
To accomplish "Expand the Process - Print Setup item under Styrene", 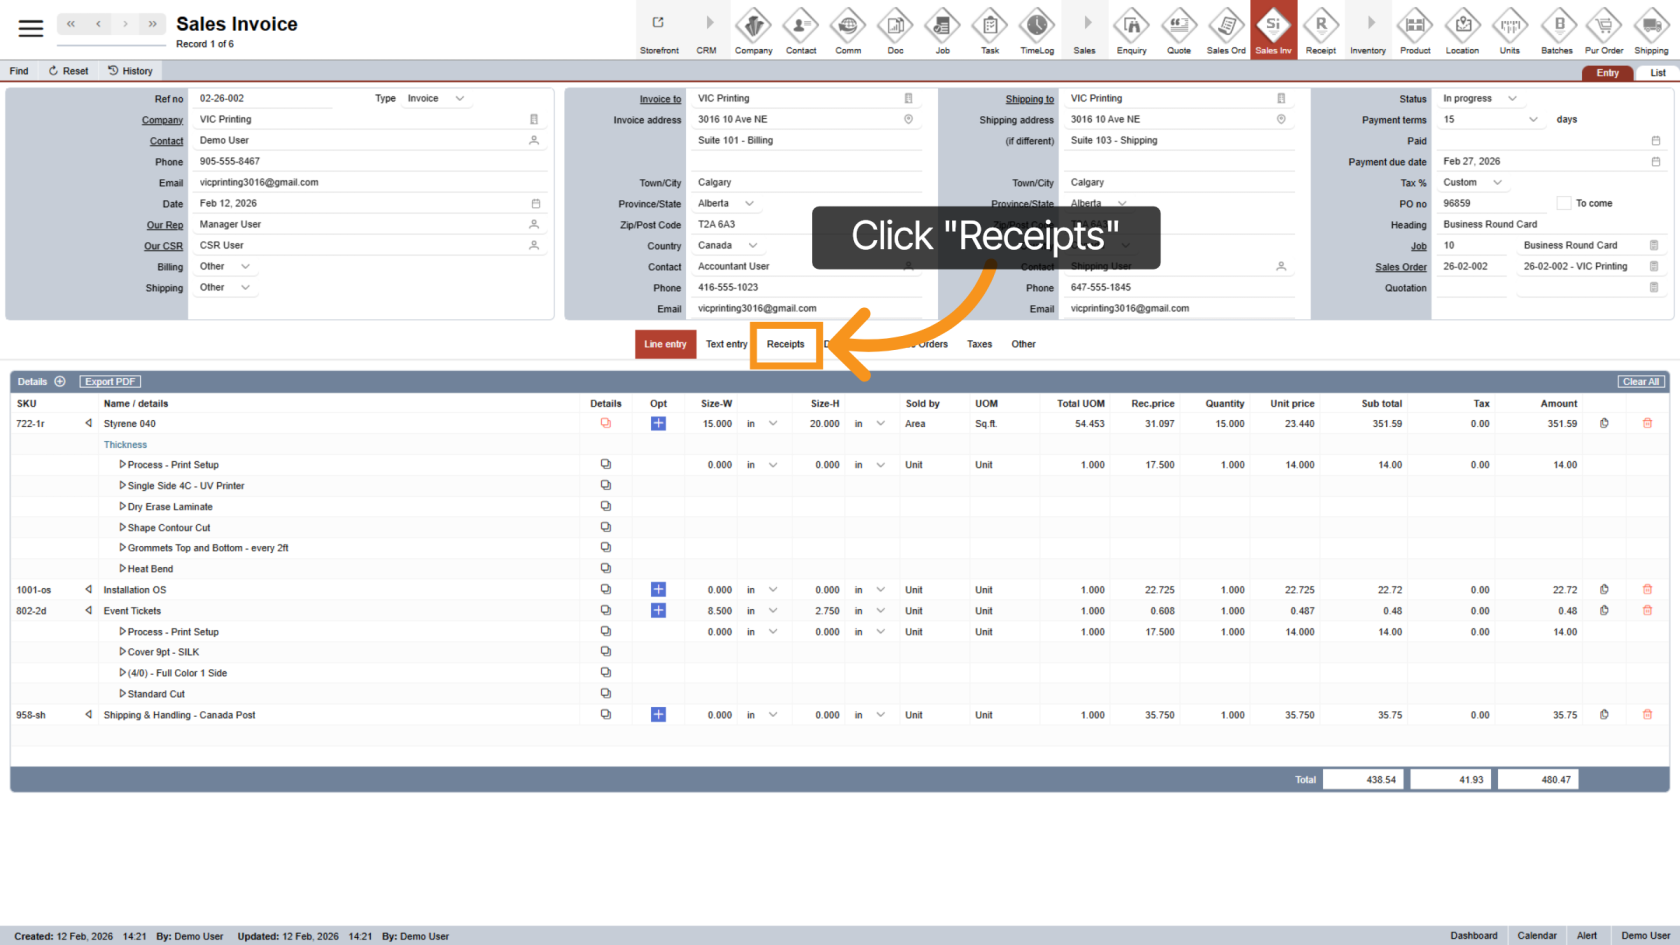I will coord(123,465).
